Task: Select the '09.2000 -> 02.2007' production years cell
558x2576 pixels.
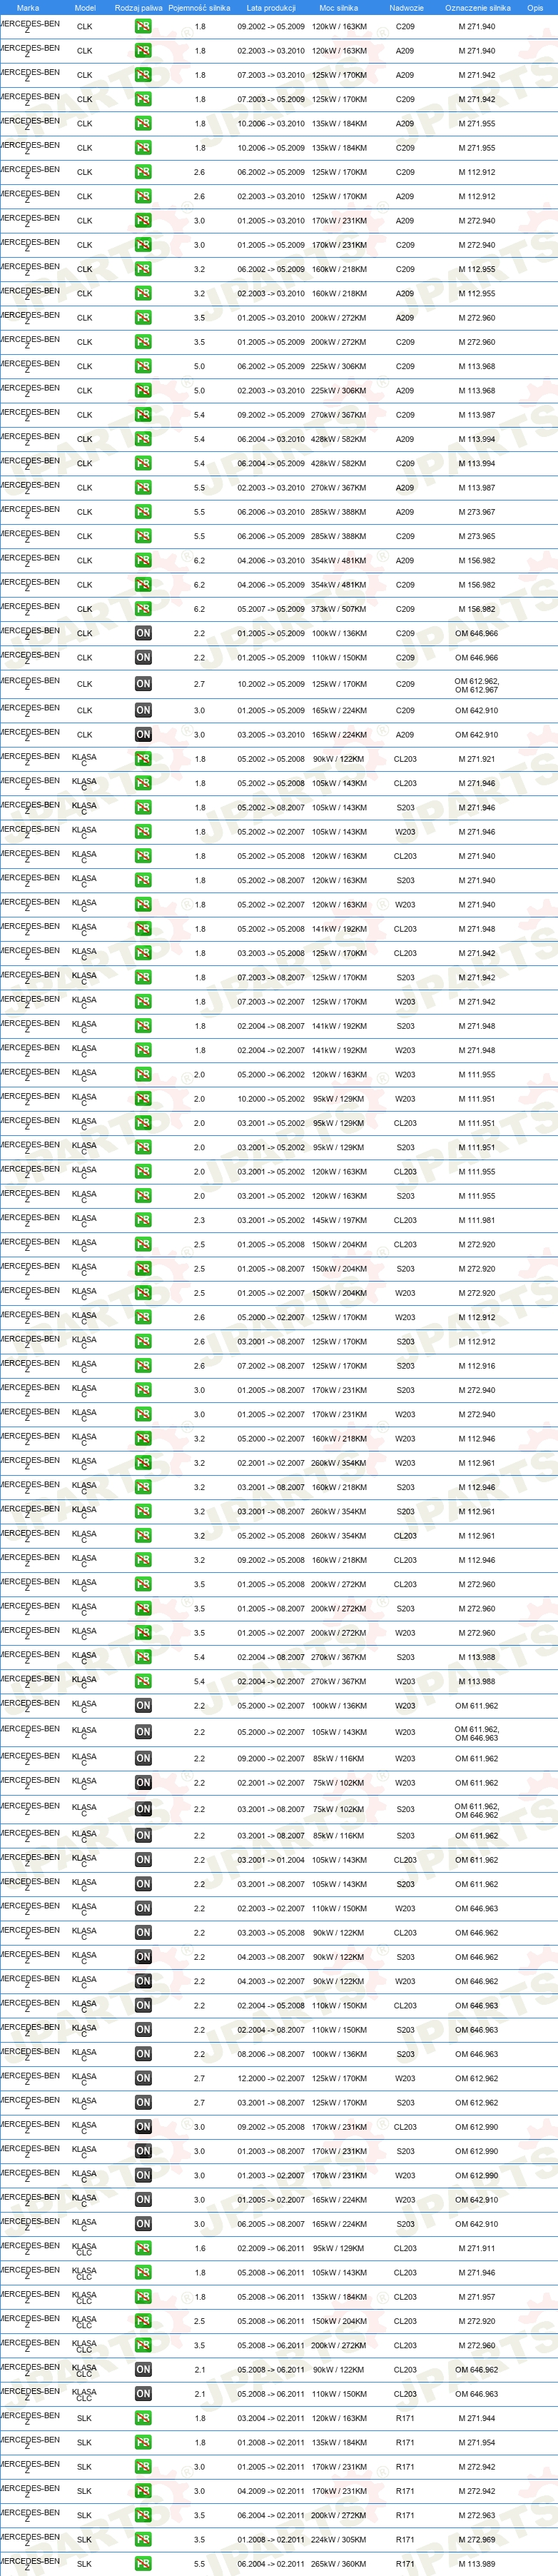Action: pos(271,1759)
